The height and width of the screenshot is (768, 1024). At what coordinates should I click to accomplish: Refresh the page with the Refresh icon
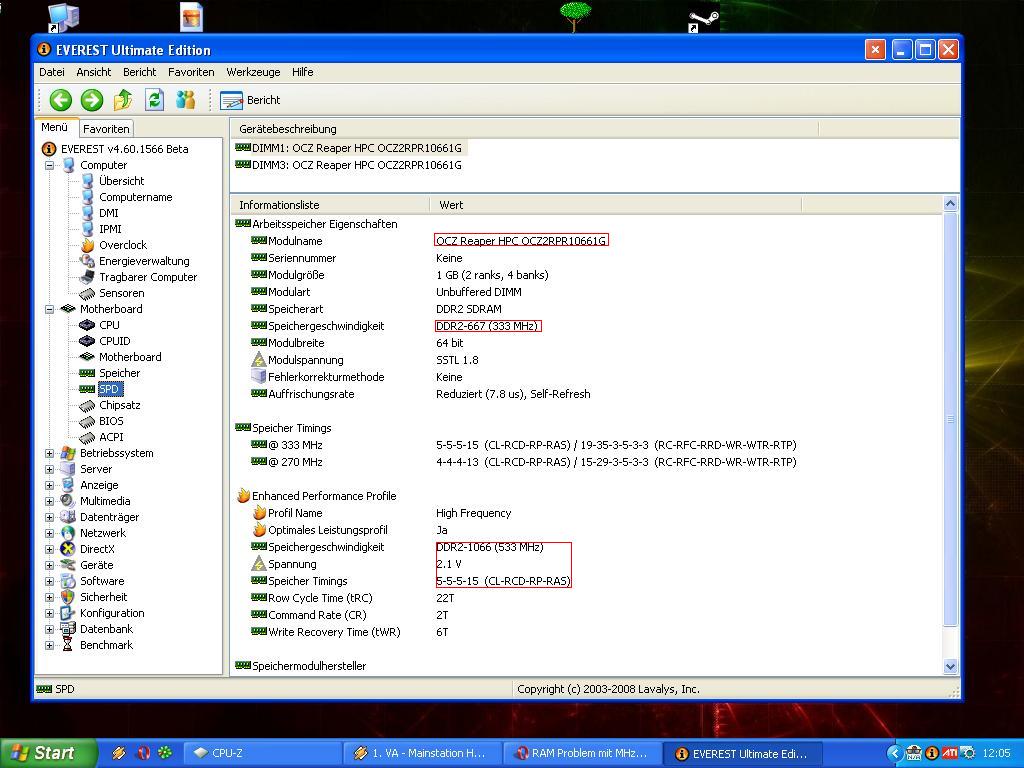(154, 100)
